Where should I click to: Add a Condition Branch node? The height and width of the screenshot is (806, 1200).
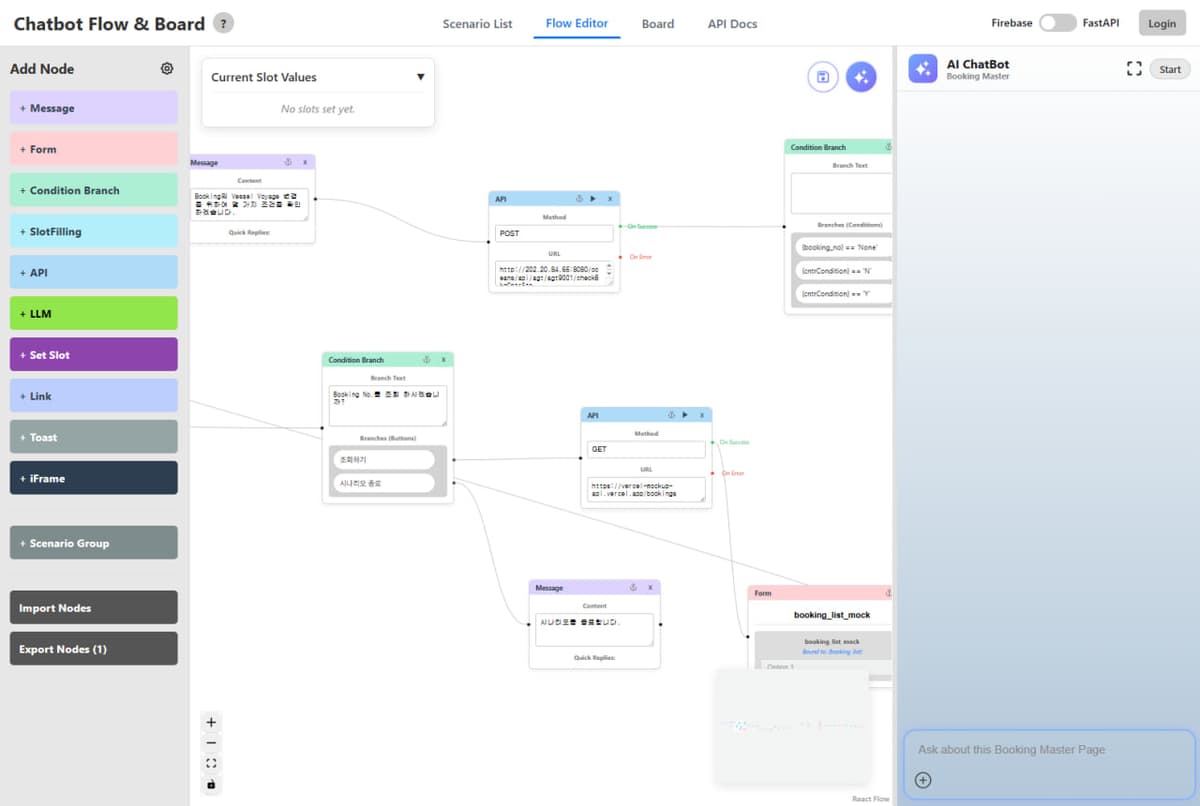(x=94, y=190)
